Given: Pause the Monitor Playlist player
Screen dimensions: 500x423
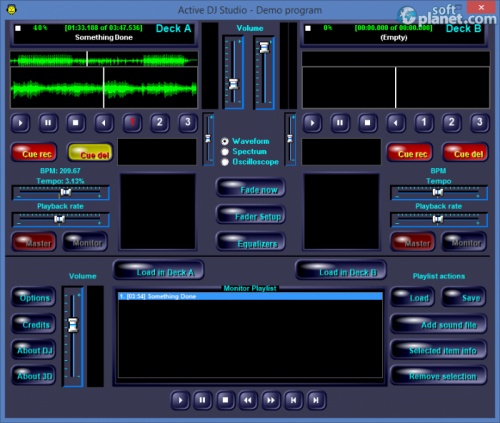Looking at the screenshot, I should click(203, 400).
